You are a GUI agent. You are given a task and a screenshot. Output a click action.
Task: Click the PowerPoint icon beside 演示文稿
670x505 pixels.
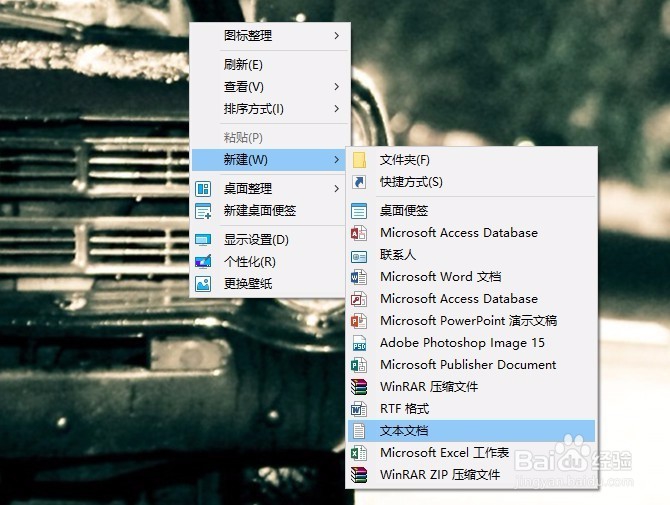click(359, 321)
